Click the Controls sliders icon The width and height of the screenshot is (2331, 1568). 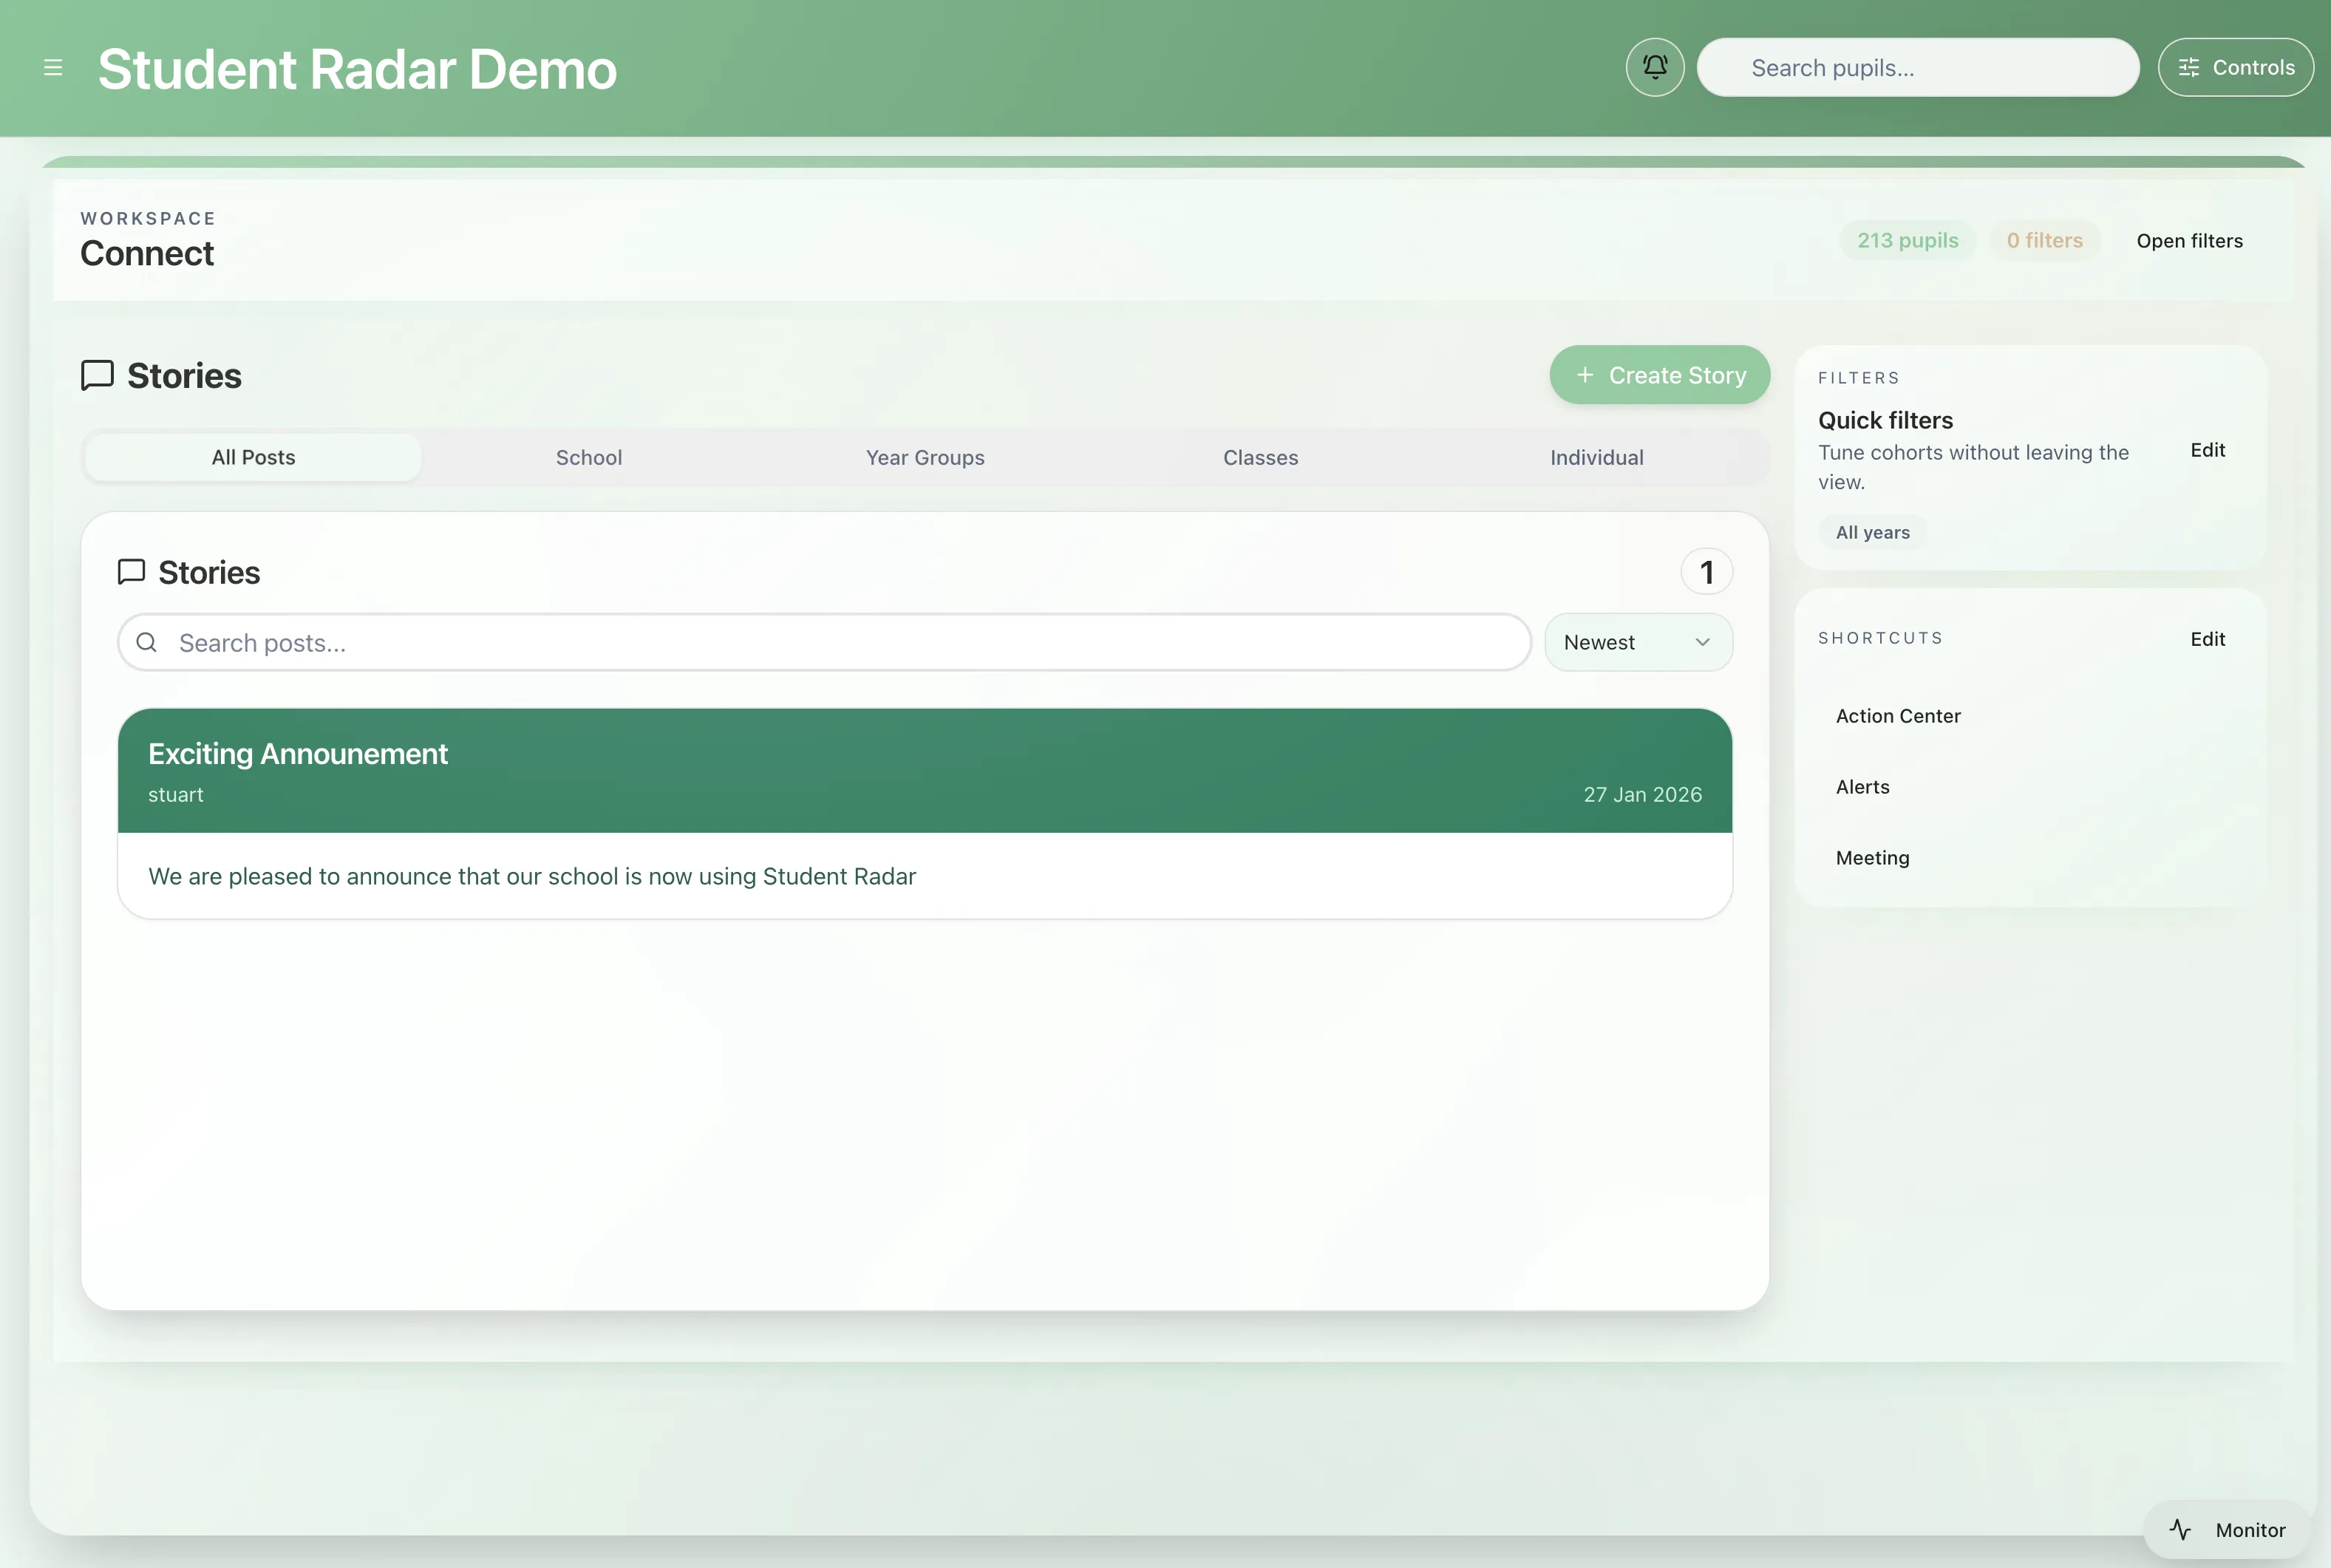[2189, 68]
